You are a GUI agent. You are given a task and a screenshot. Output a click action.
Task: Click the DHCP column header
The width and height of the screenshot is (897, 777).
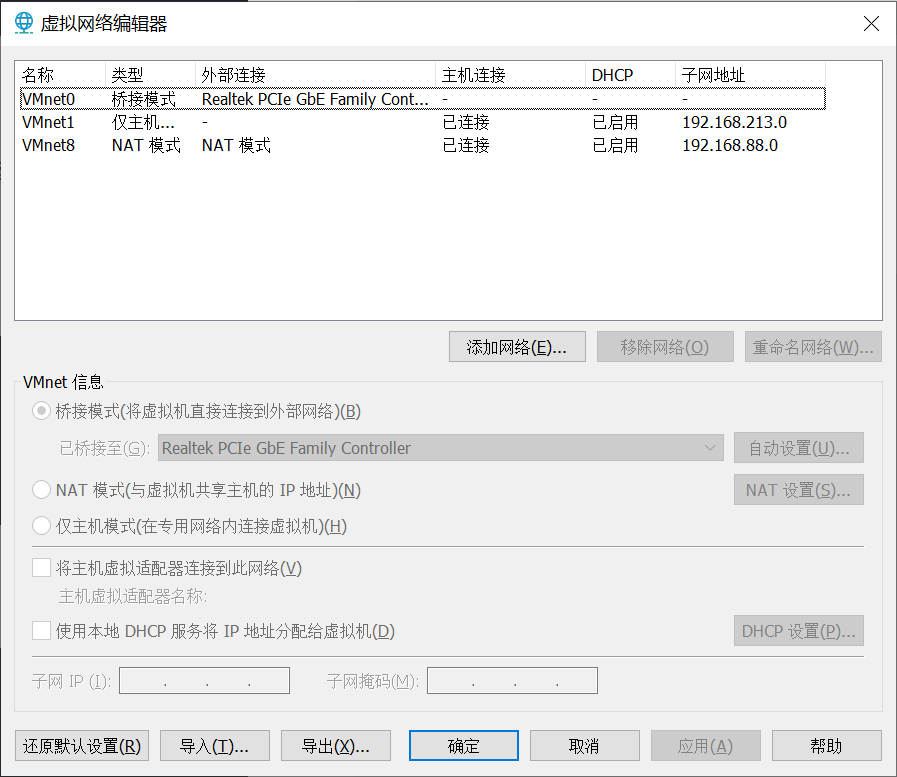point(630,75)
